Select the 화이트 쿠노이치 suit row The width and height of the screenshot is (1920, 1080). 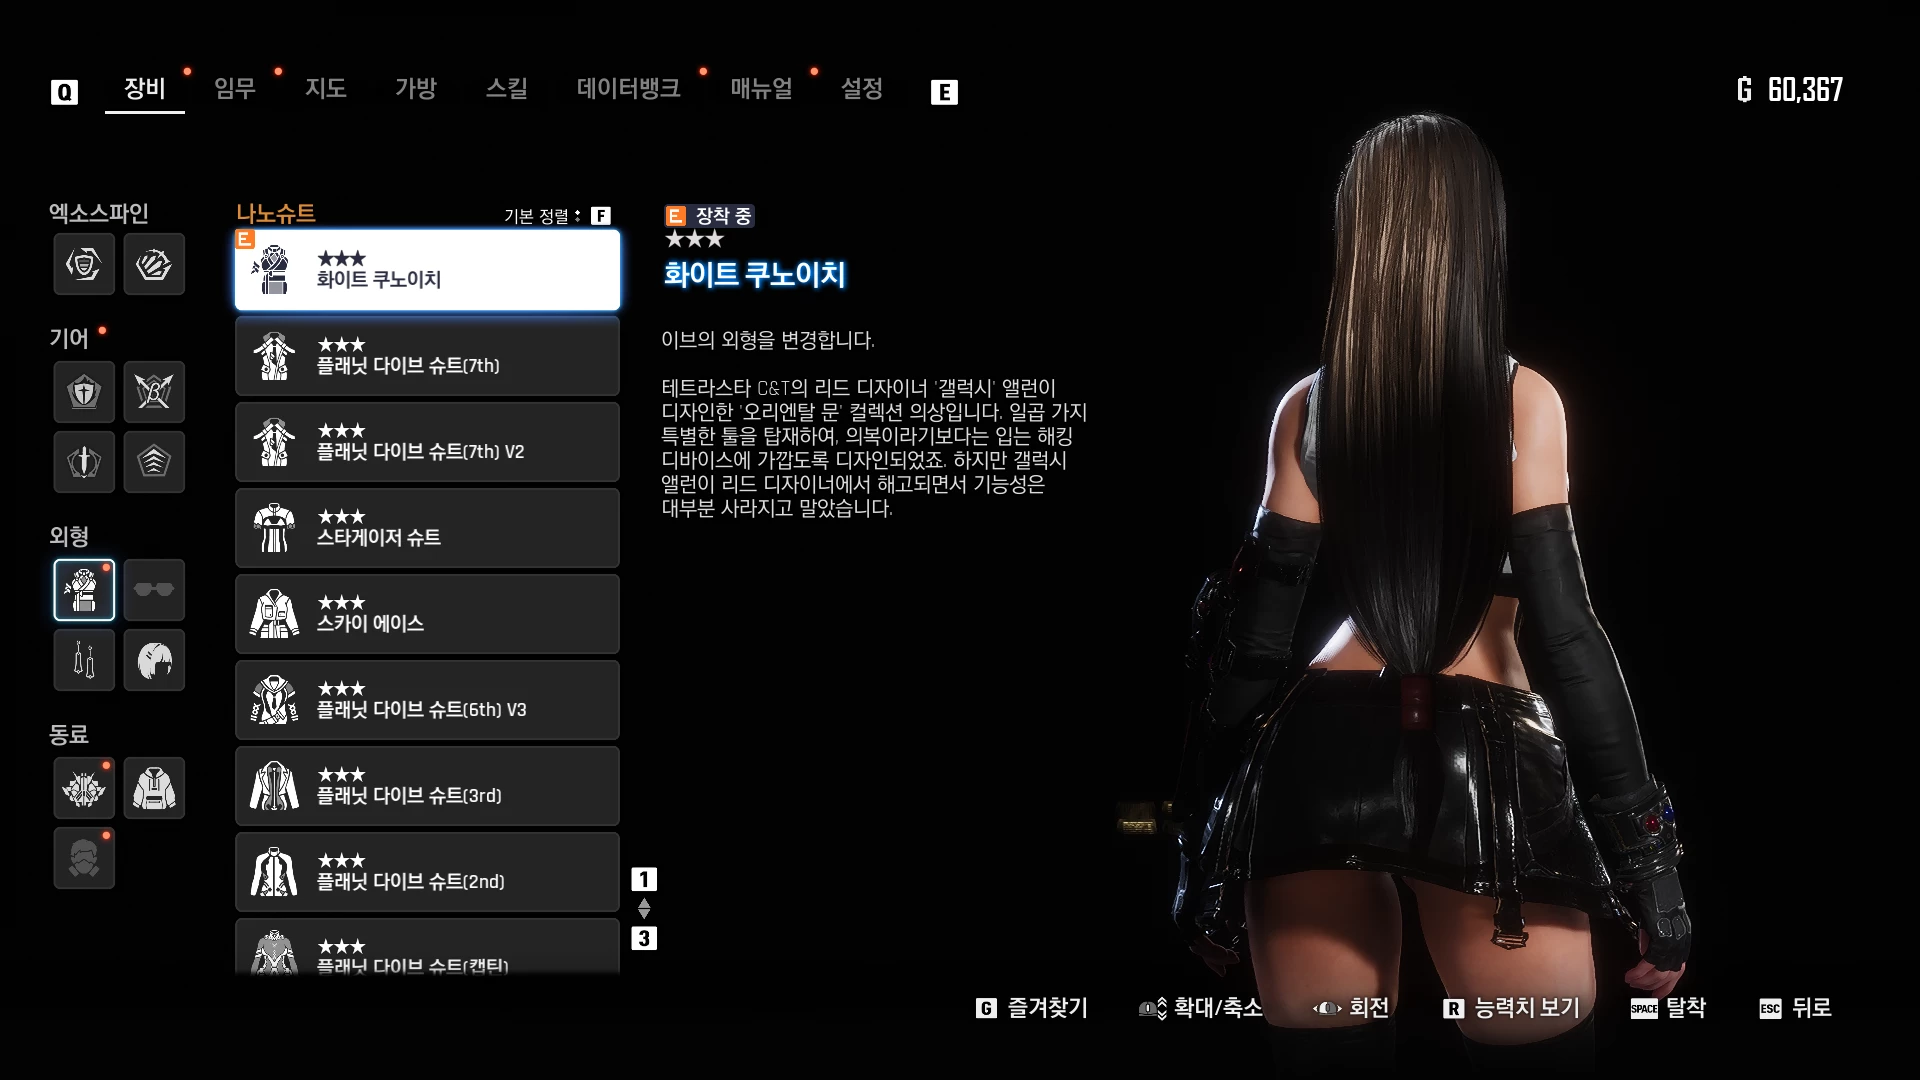(x=427, y=270)
